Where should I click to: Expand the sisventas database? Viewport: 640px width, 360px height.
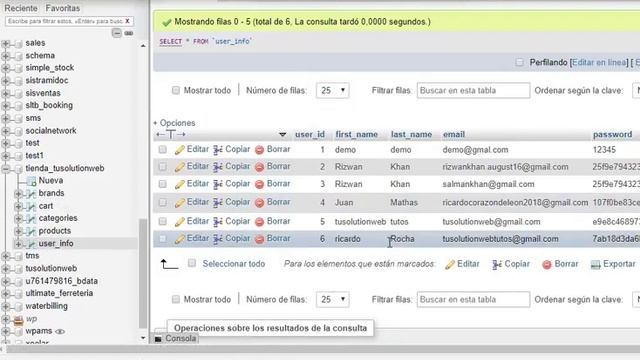(5, 93)
